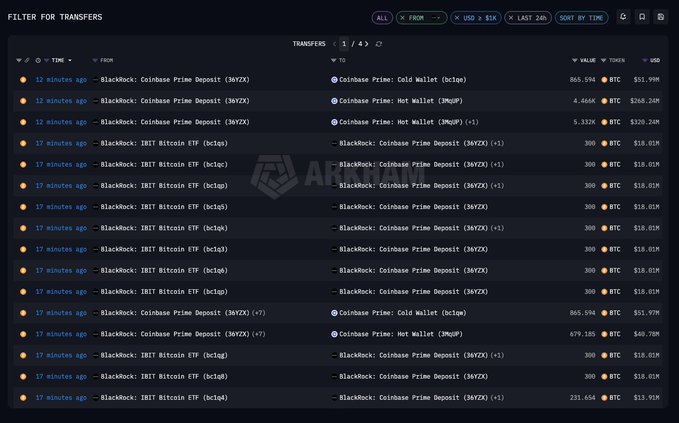Click the alert bell icon
679x423 pixels.
click(x=623, y=17)
